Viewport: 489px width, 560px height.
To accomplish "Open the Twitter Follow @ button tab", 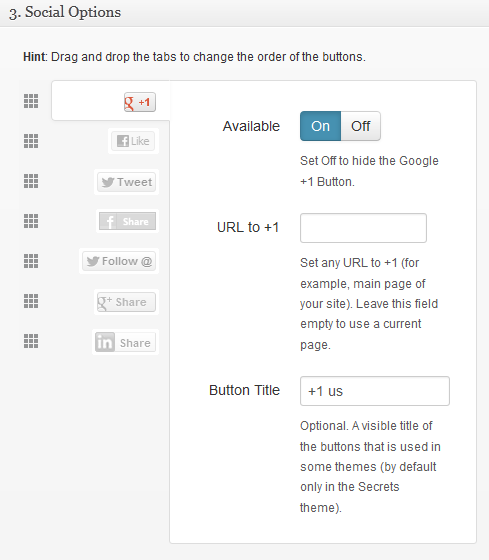I will pyautogui.click(x=119, y=261).
